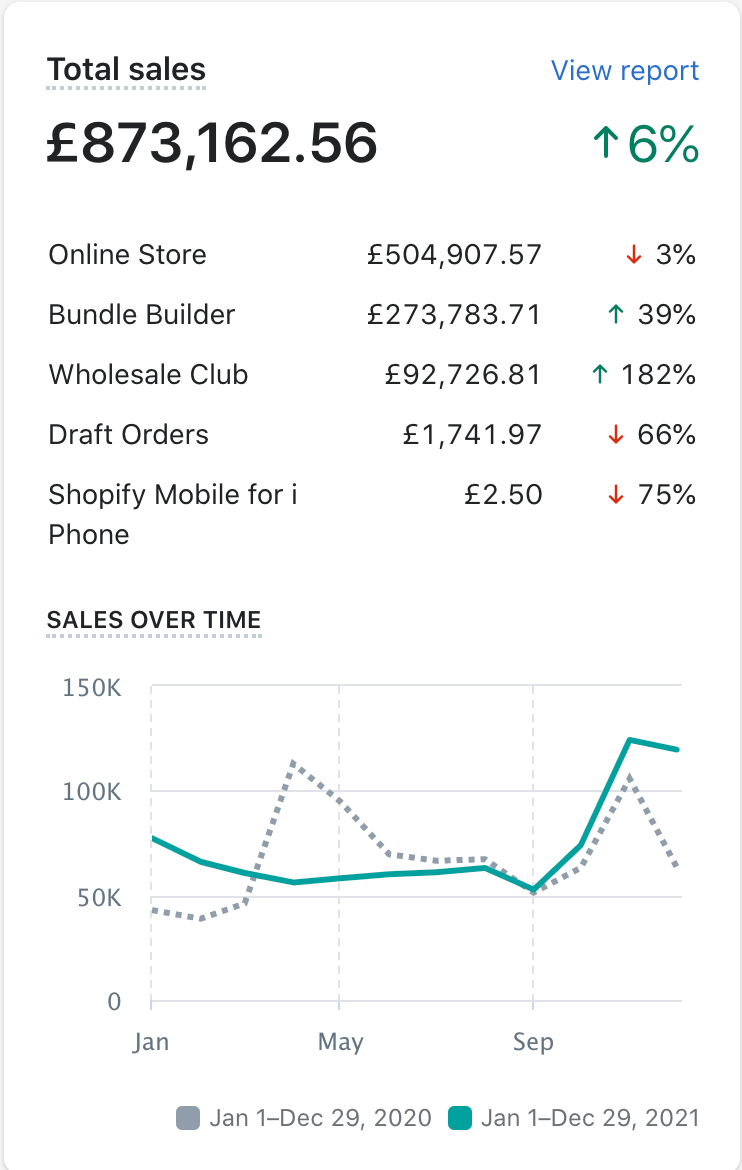The image size is (742, 1170).
Task: Click red down arrow on Shopify Mobile row
Action: click(616, 495)
